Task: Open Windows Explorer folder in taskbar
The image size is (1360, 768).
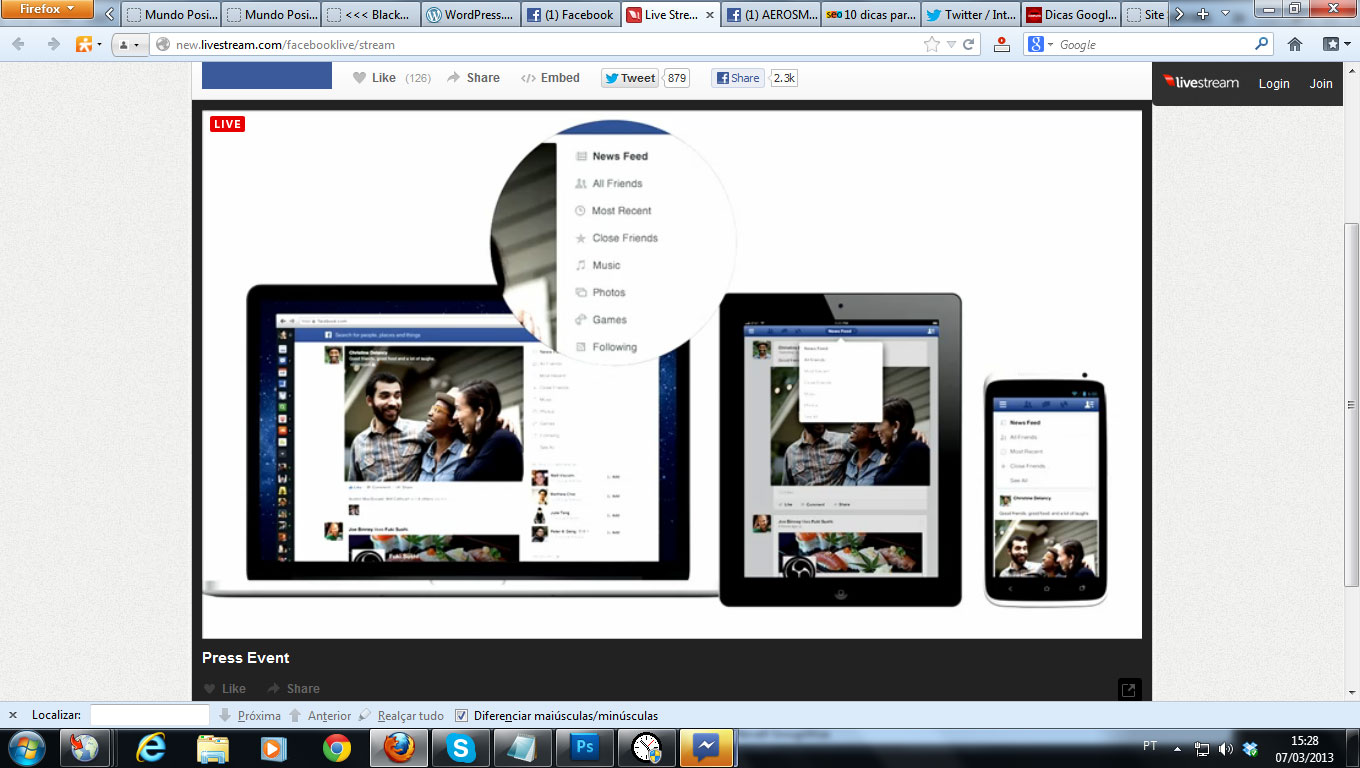Action: point(213,748)
